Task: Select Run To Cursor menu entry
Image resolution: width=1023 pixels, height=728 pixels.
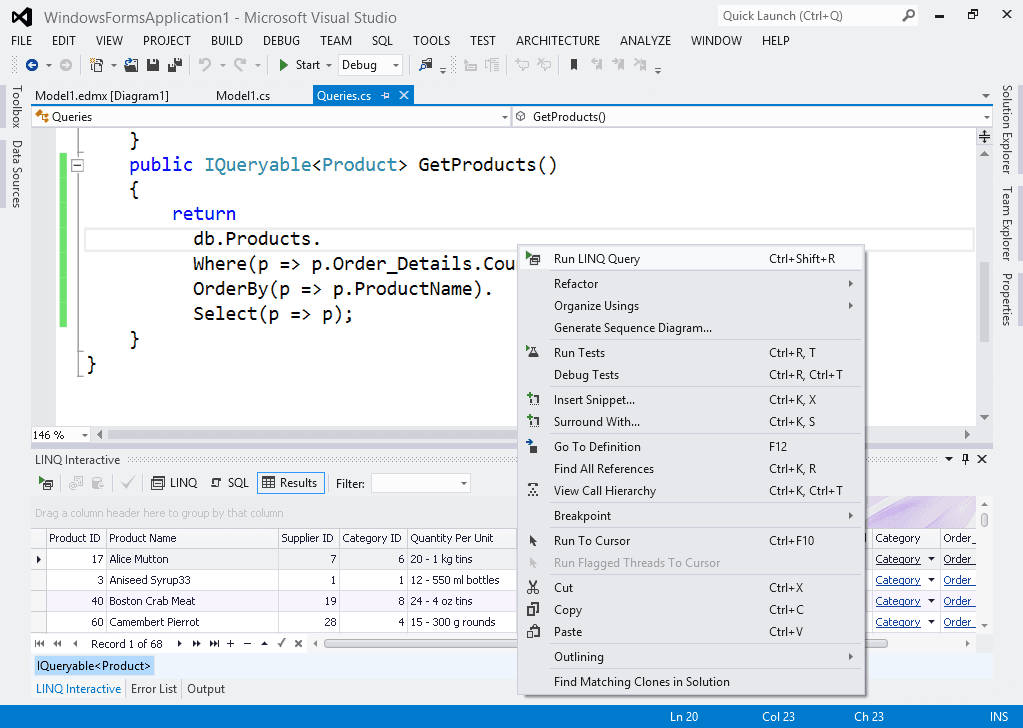Action: (x=691, y=541)
